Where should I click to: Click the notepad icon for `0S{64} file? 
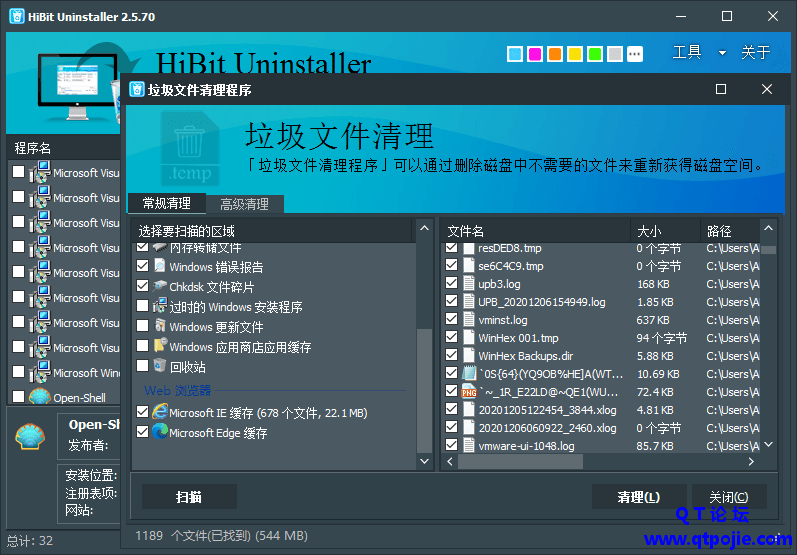pos(469,373)
